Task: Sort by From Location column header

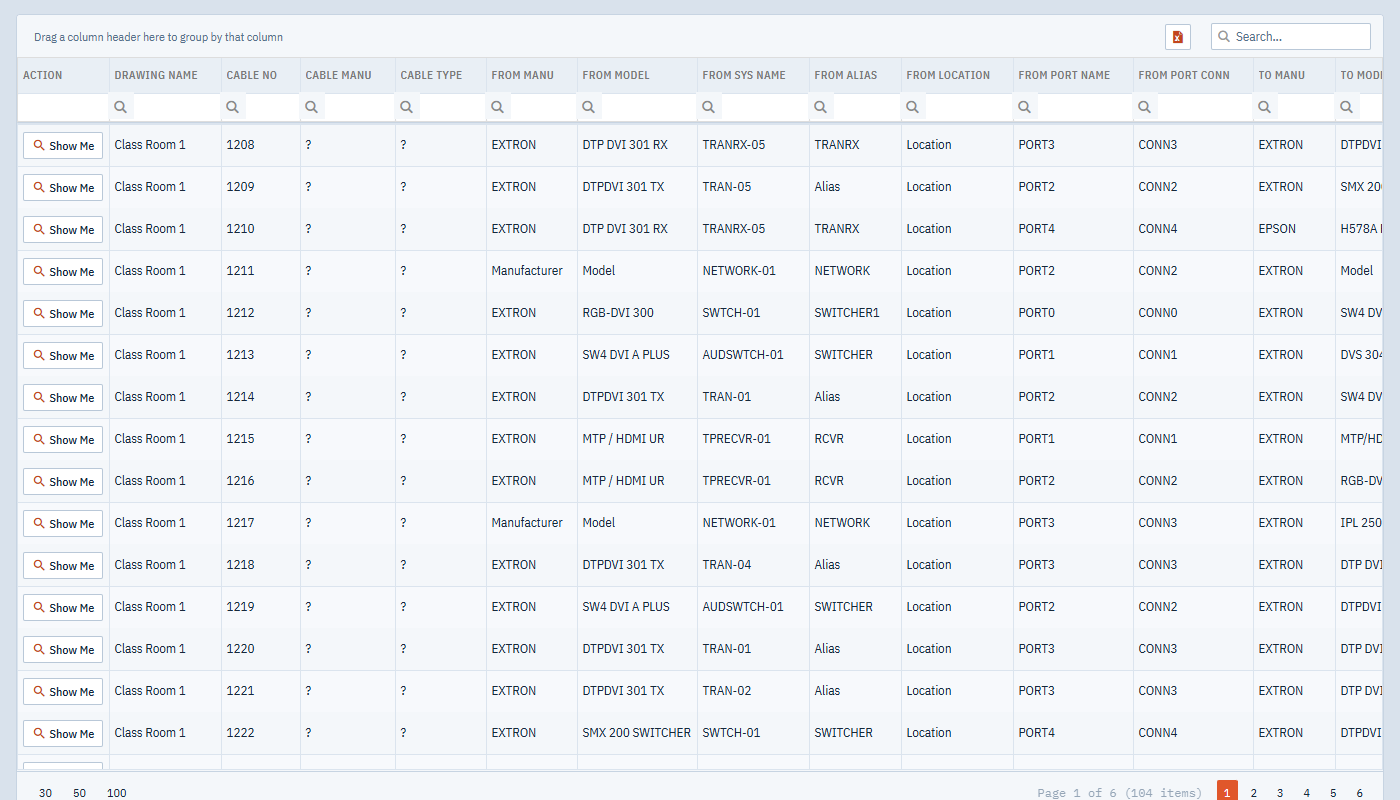Action: 957,75
